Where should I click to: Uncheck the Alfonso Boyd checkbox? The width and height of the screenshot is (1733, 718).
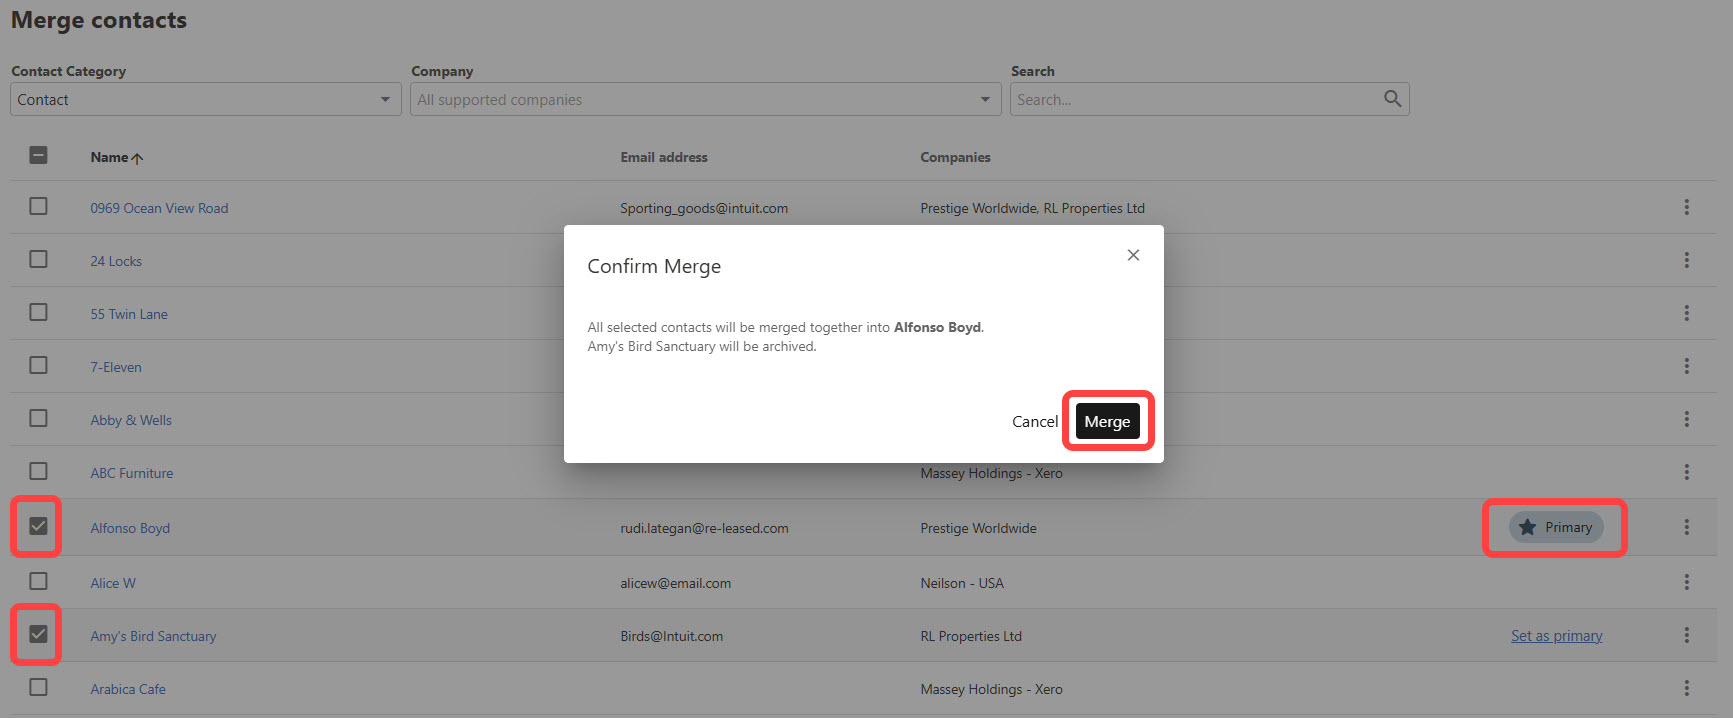pyautogui.click(x=38, y=526)
